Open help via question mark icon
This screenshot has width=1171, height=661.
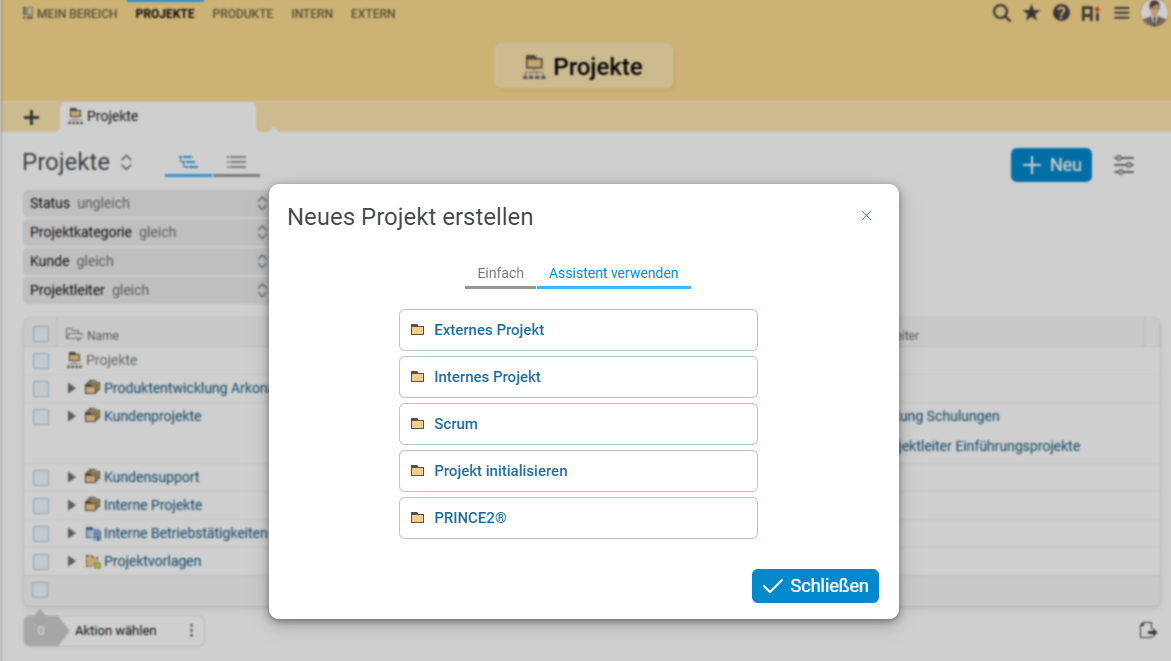1061,14
